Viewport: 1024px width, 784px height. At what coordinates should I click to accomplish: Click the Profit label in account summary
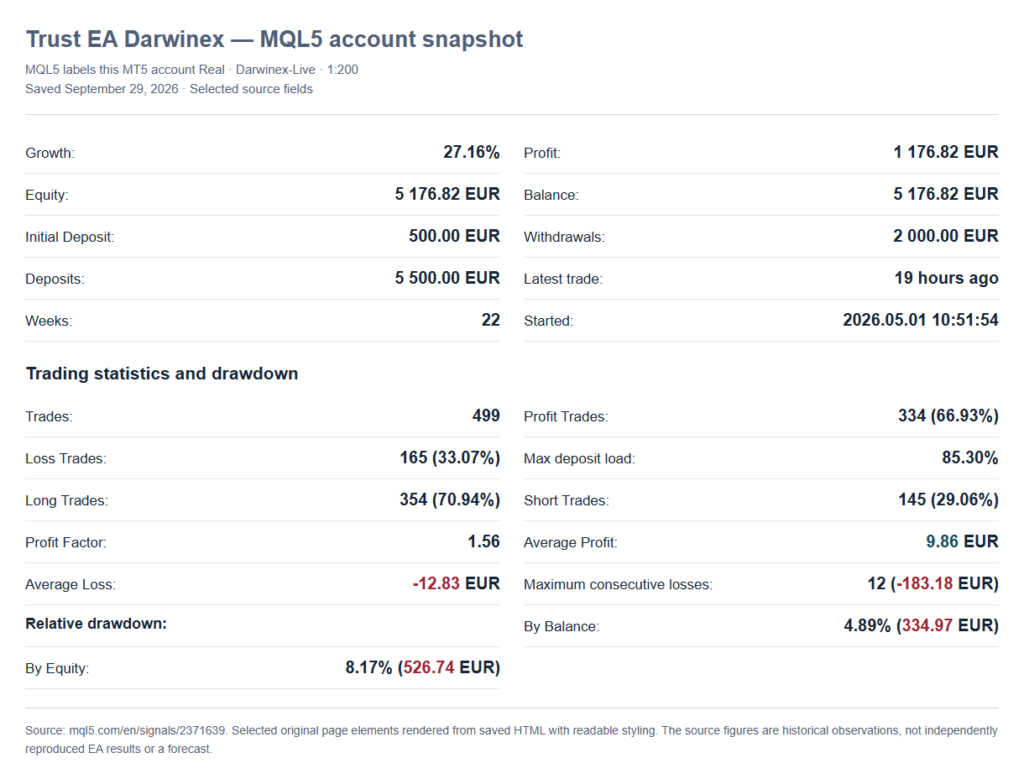coord(542,153)
